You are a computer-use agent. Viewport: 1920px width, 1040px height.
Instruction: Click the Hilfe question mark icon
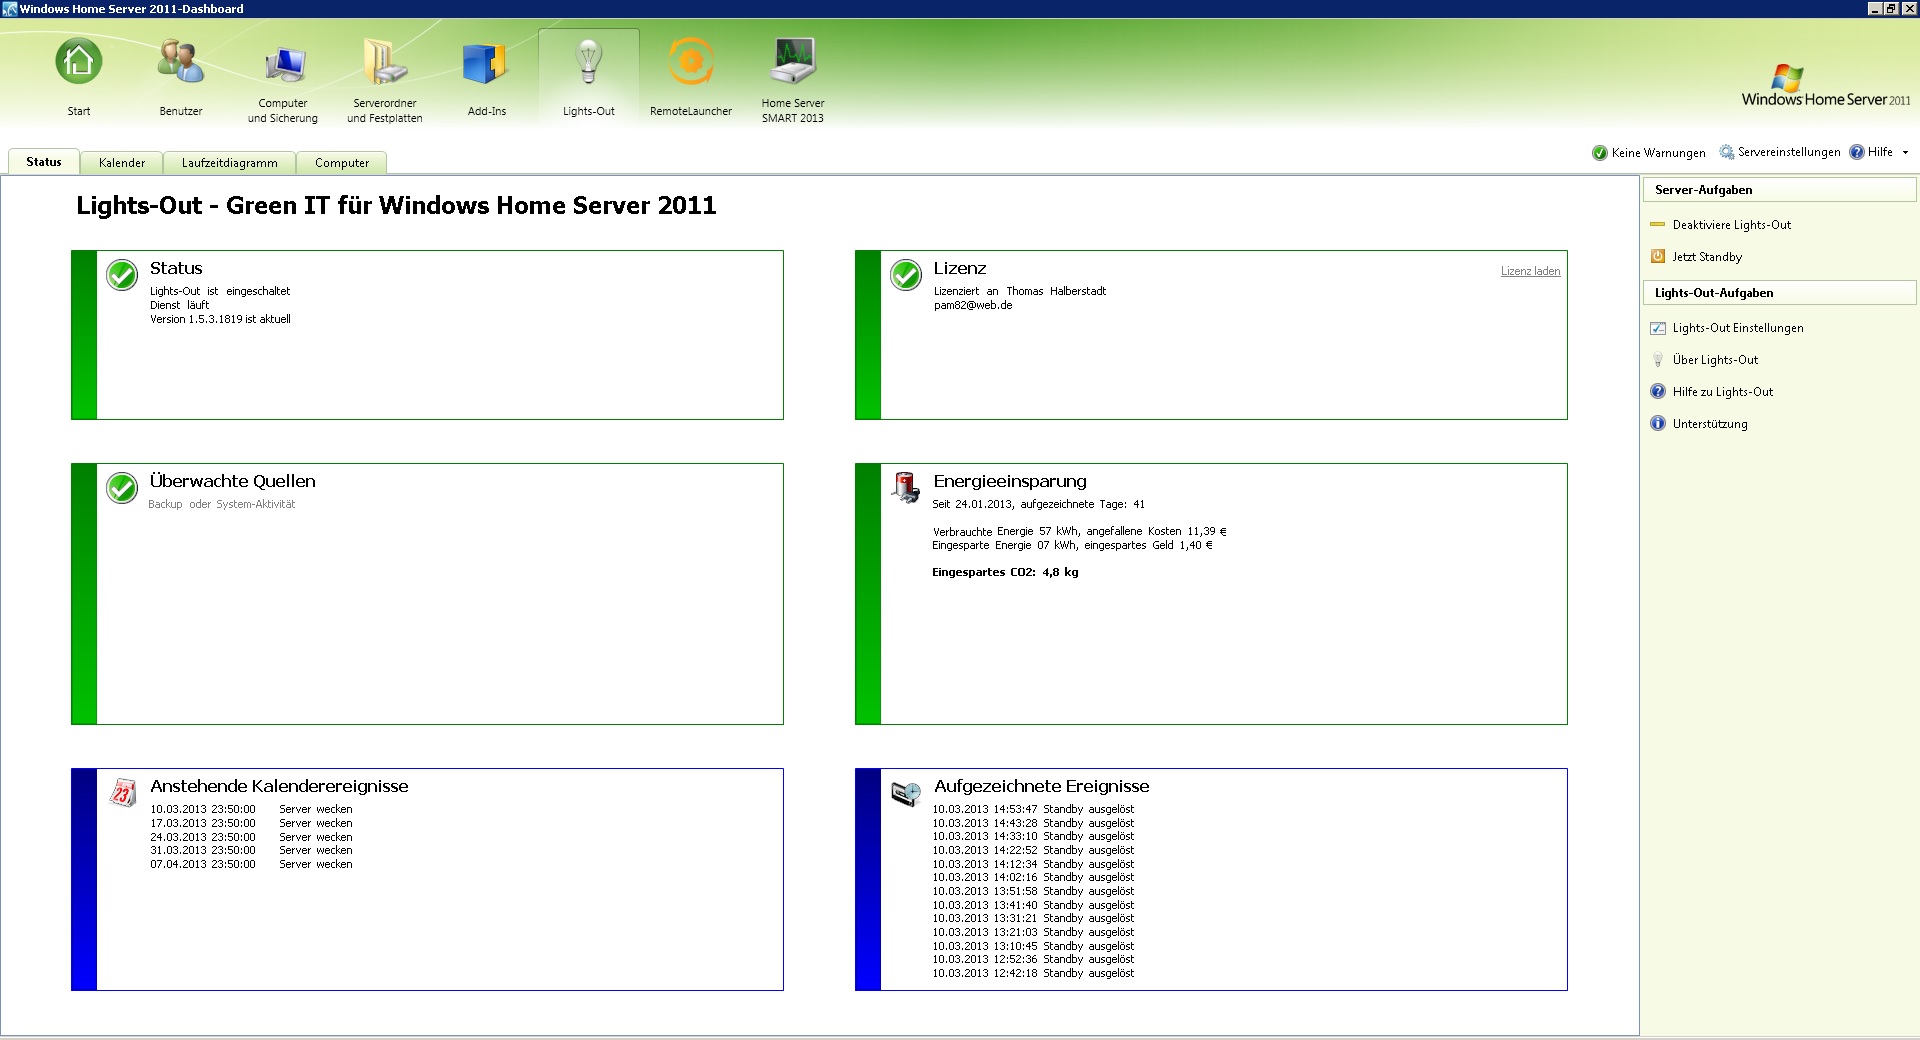(1857, 152)
